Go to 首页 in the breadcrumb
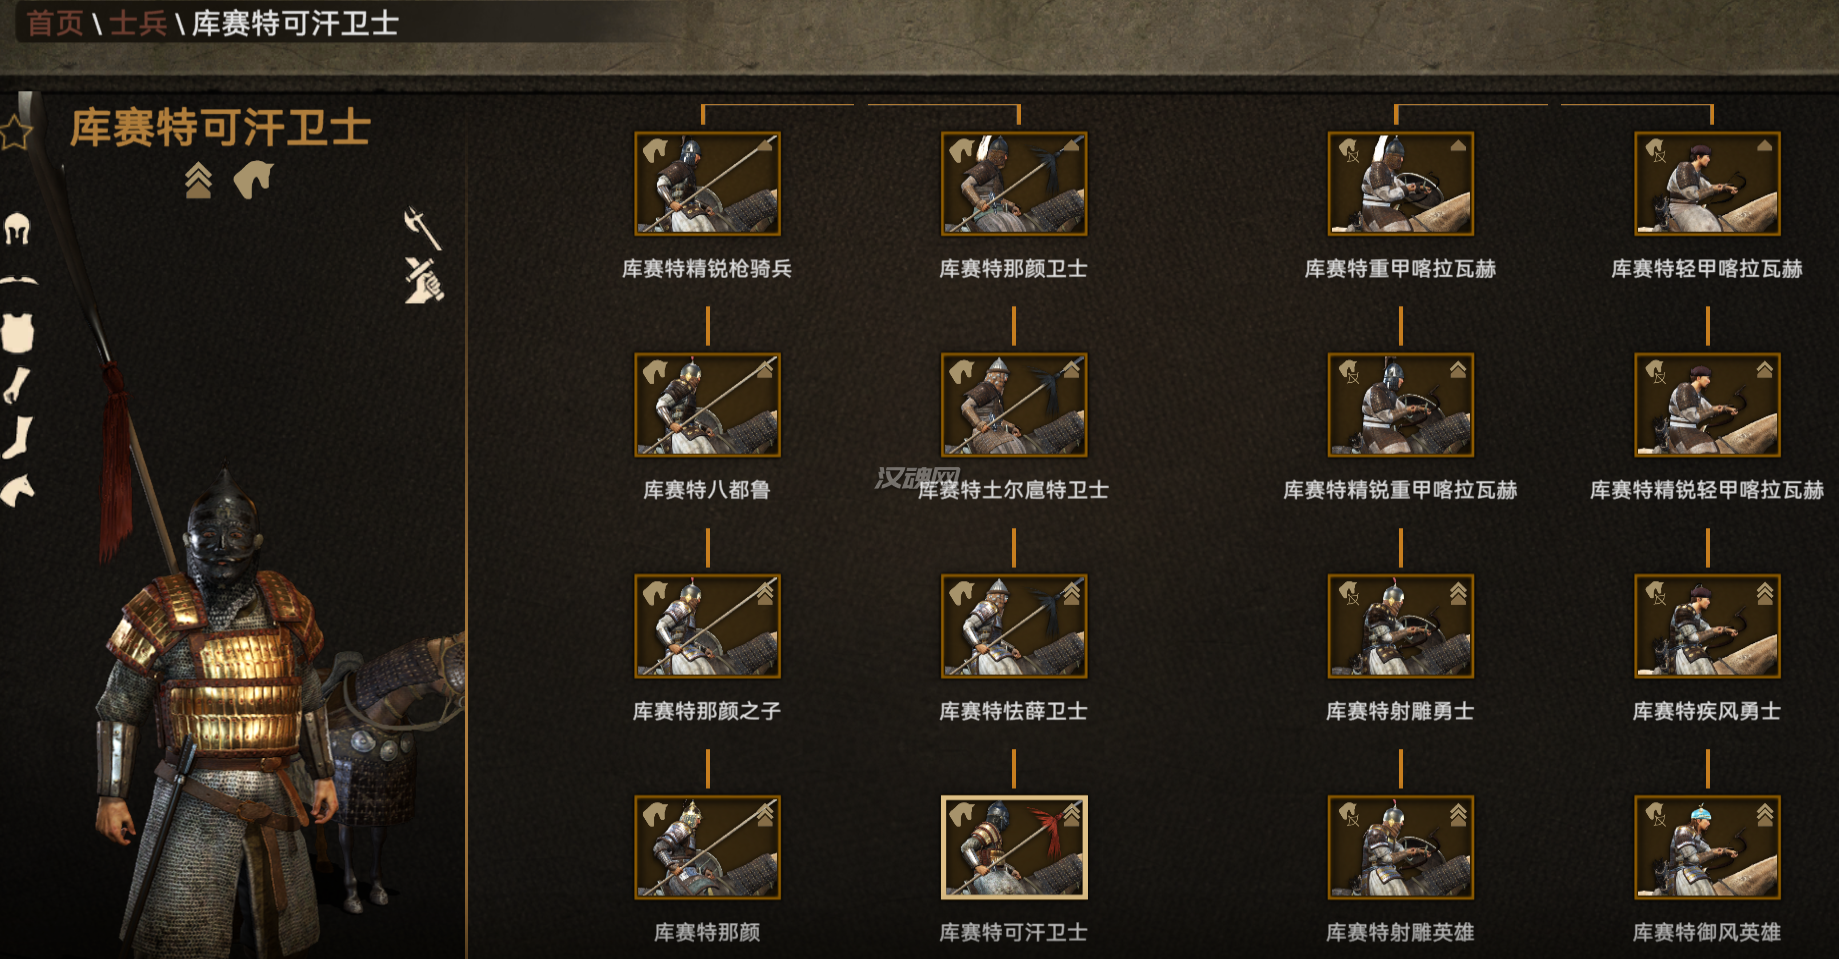This screenshot has height=959, width=1839. point(55,23)
